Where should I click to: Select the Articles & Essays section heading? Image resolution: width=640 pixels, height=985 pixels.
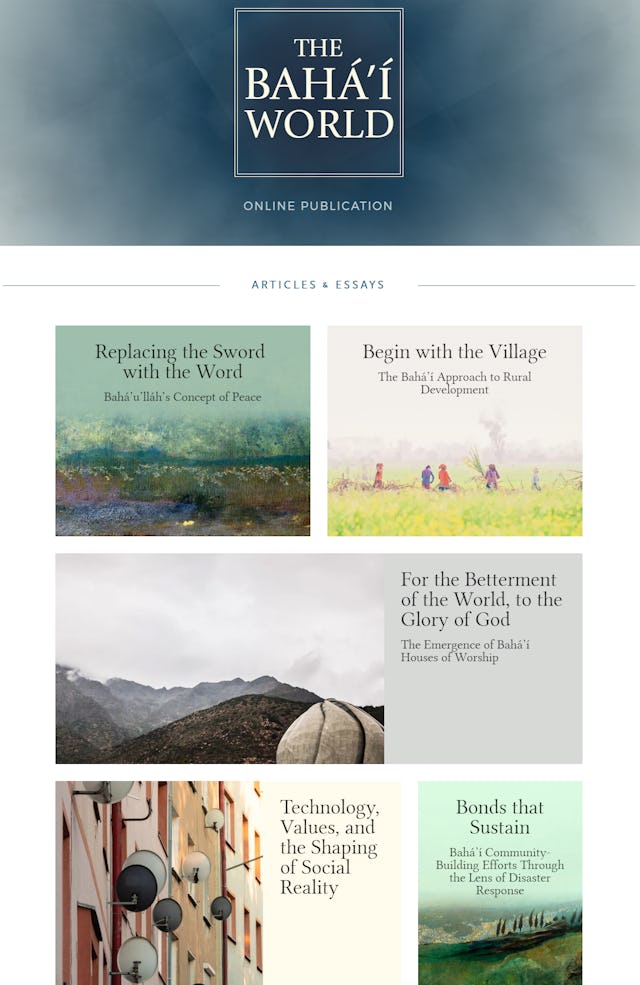[318, 285]
